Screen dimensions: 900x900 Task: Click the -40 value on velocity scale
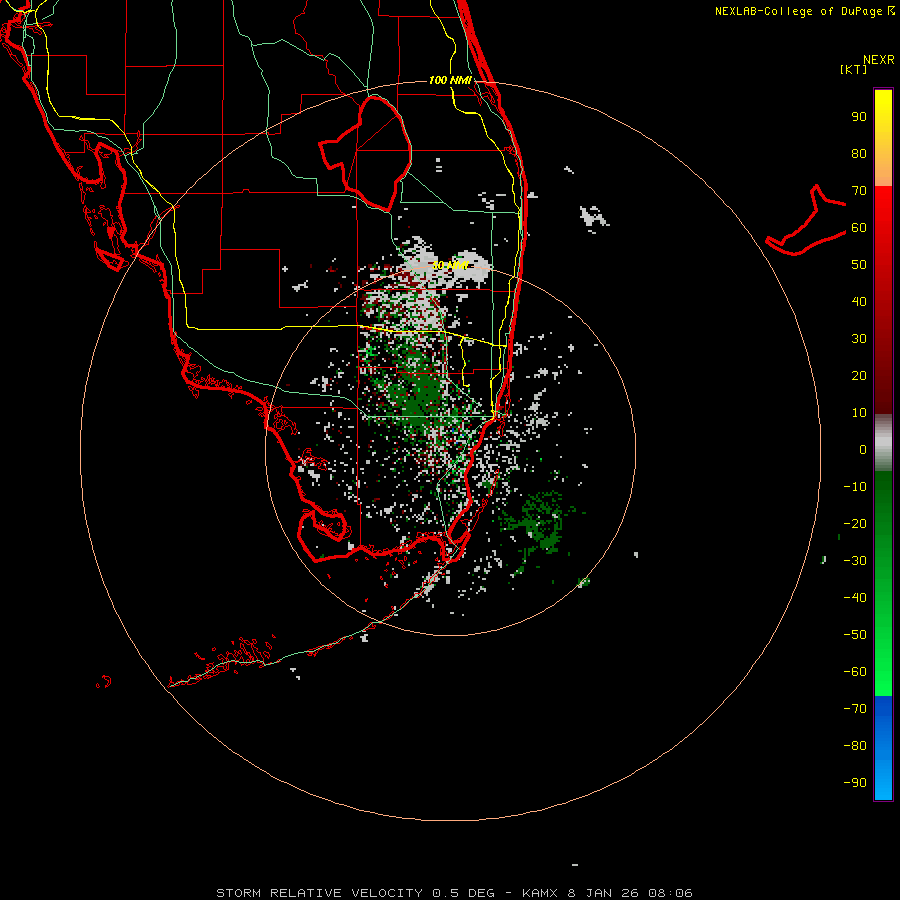click(855, 598)
